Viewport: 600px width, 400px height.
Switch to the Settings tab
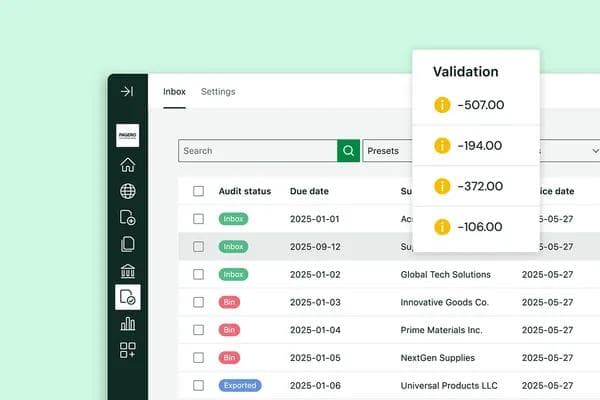coord(218,92)
